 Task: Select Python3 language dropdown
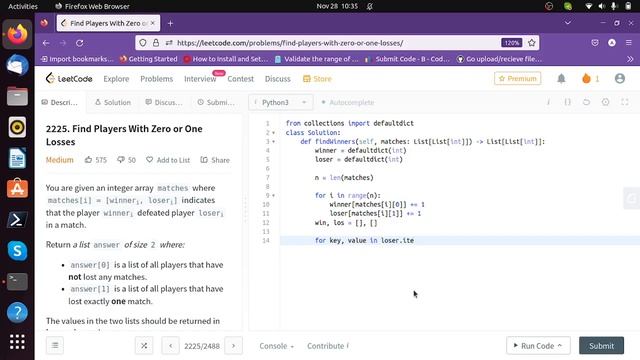tap(280, 102)
